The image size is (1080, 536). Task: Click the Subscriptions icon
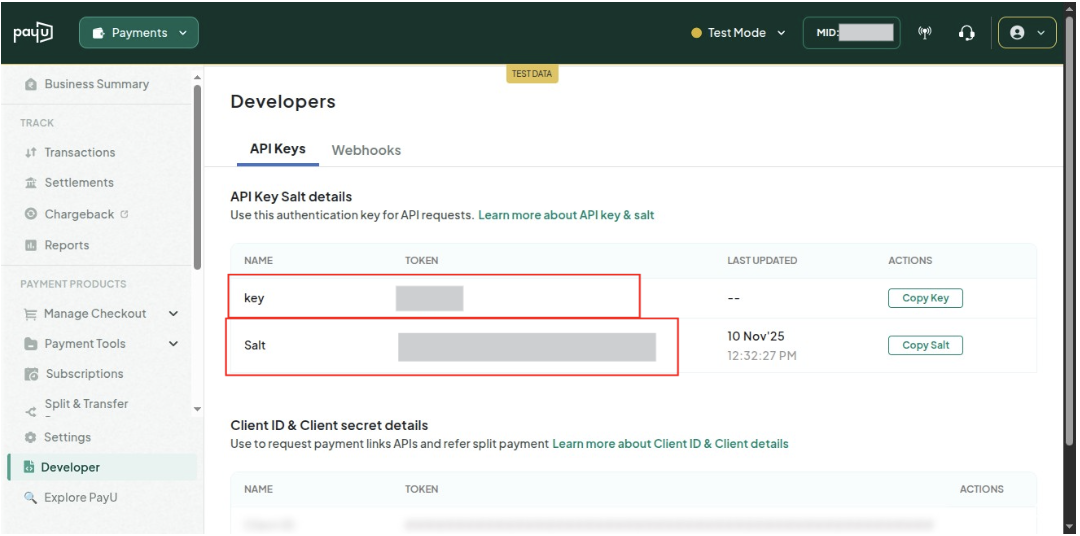(x=31, y=374)
